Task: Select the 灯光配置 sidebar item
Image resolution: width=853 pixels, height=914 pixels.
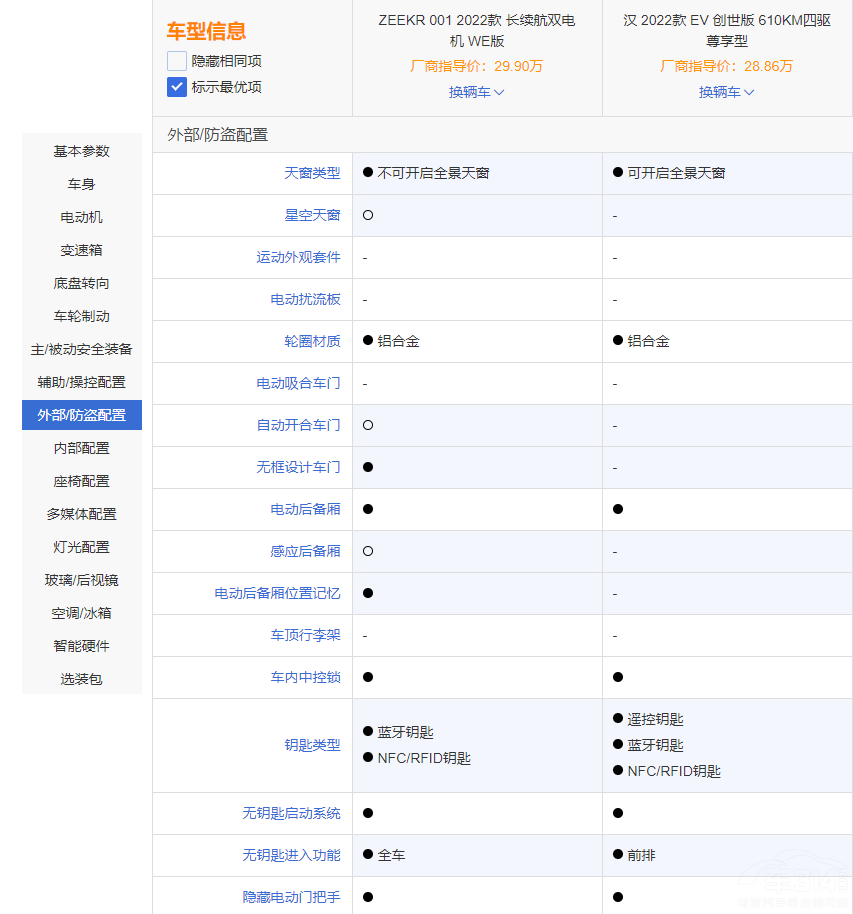Action: (x=81, y=547)
